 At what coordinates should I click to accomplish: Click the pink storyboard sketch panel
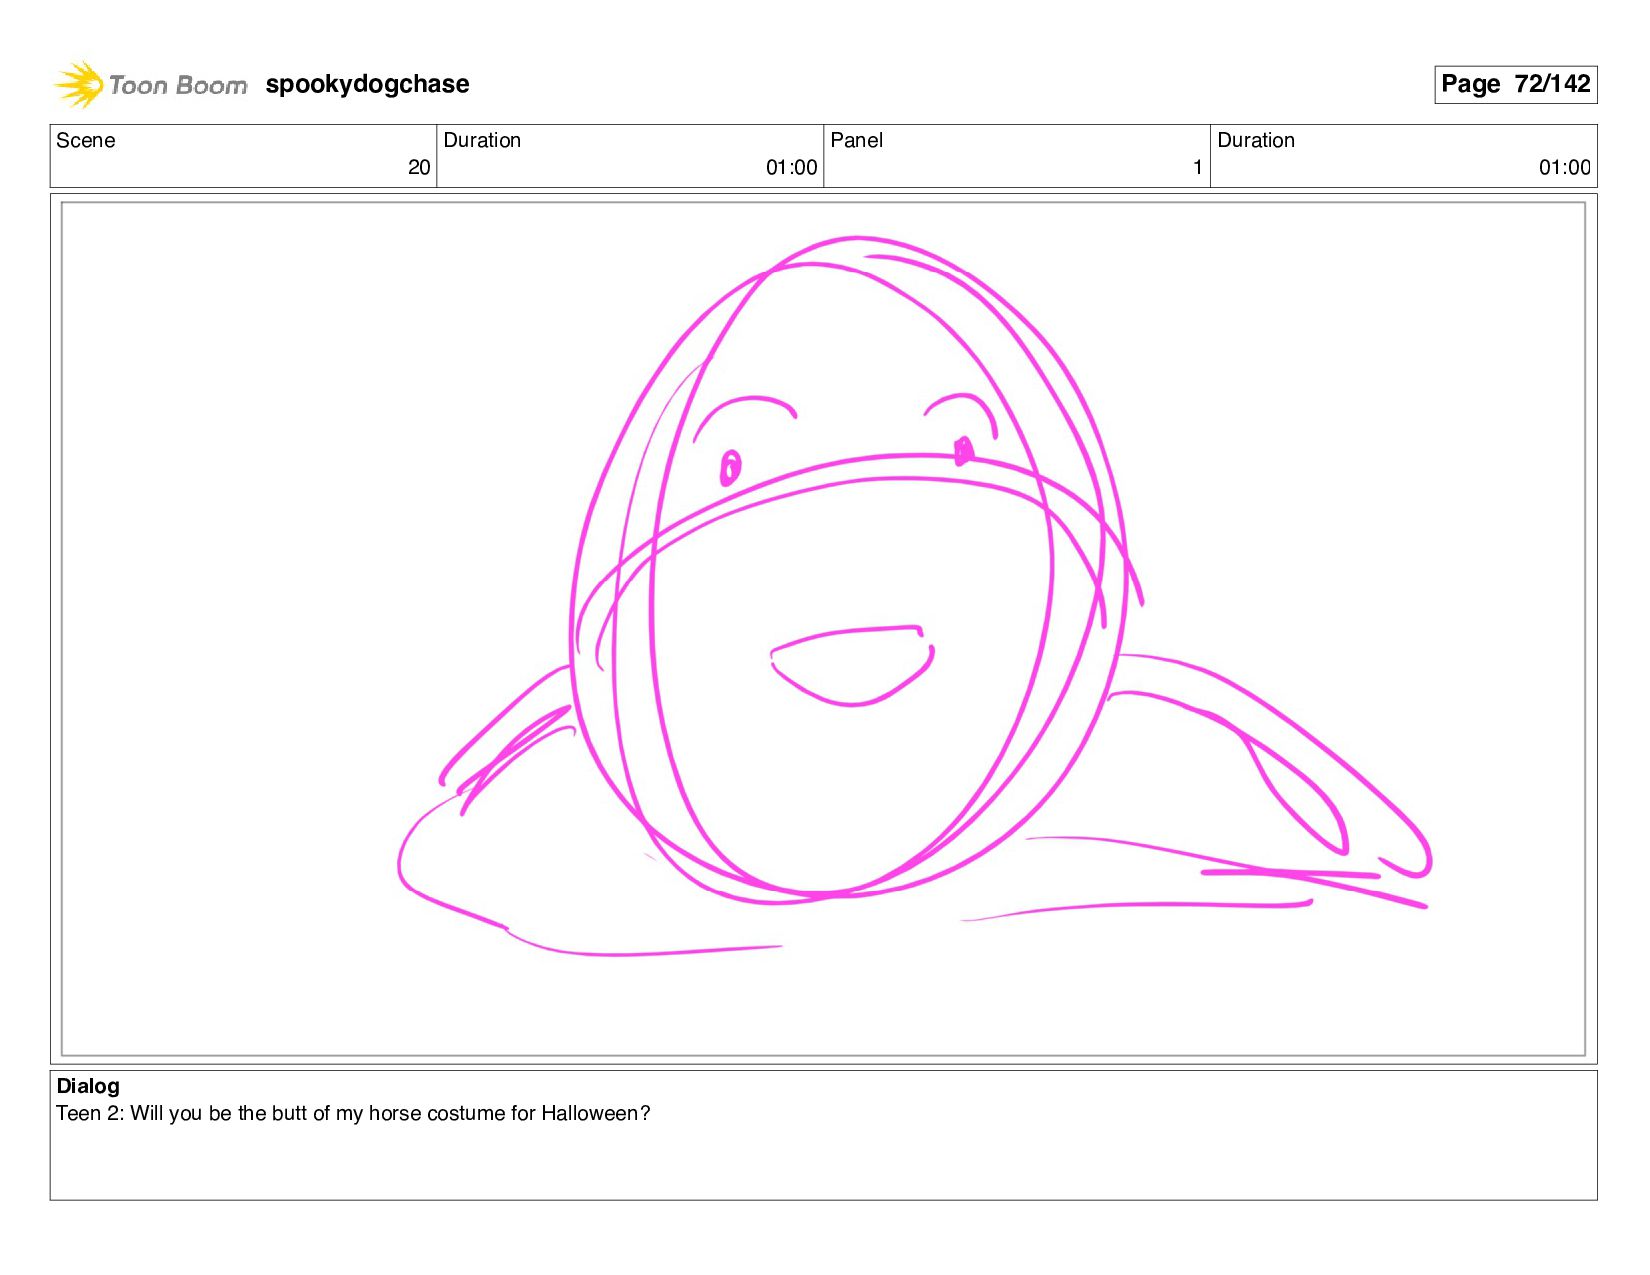(823, 629)
